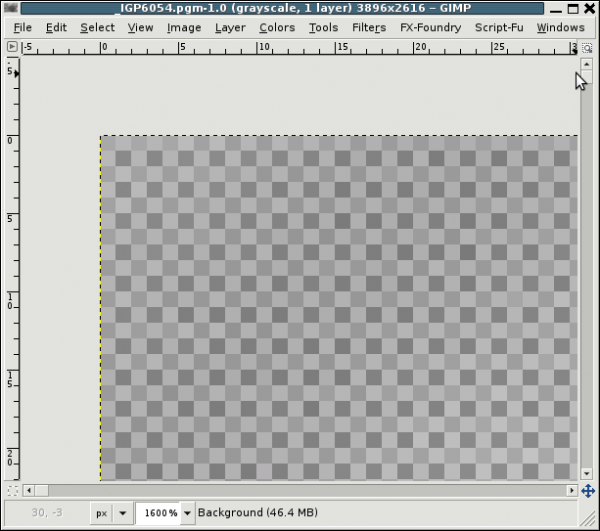Click the window menu icon in title bar
This screenshot has width=600, height=531.
11,8
